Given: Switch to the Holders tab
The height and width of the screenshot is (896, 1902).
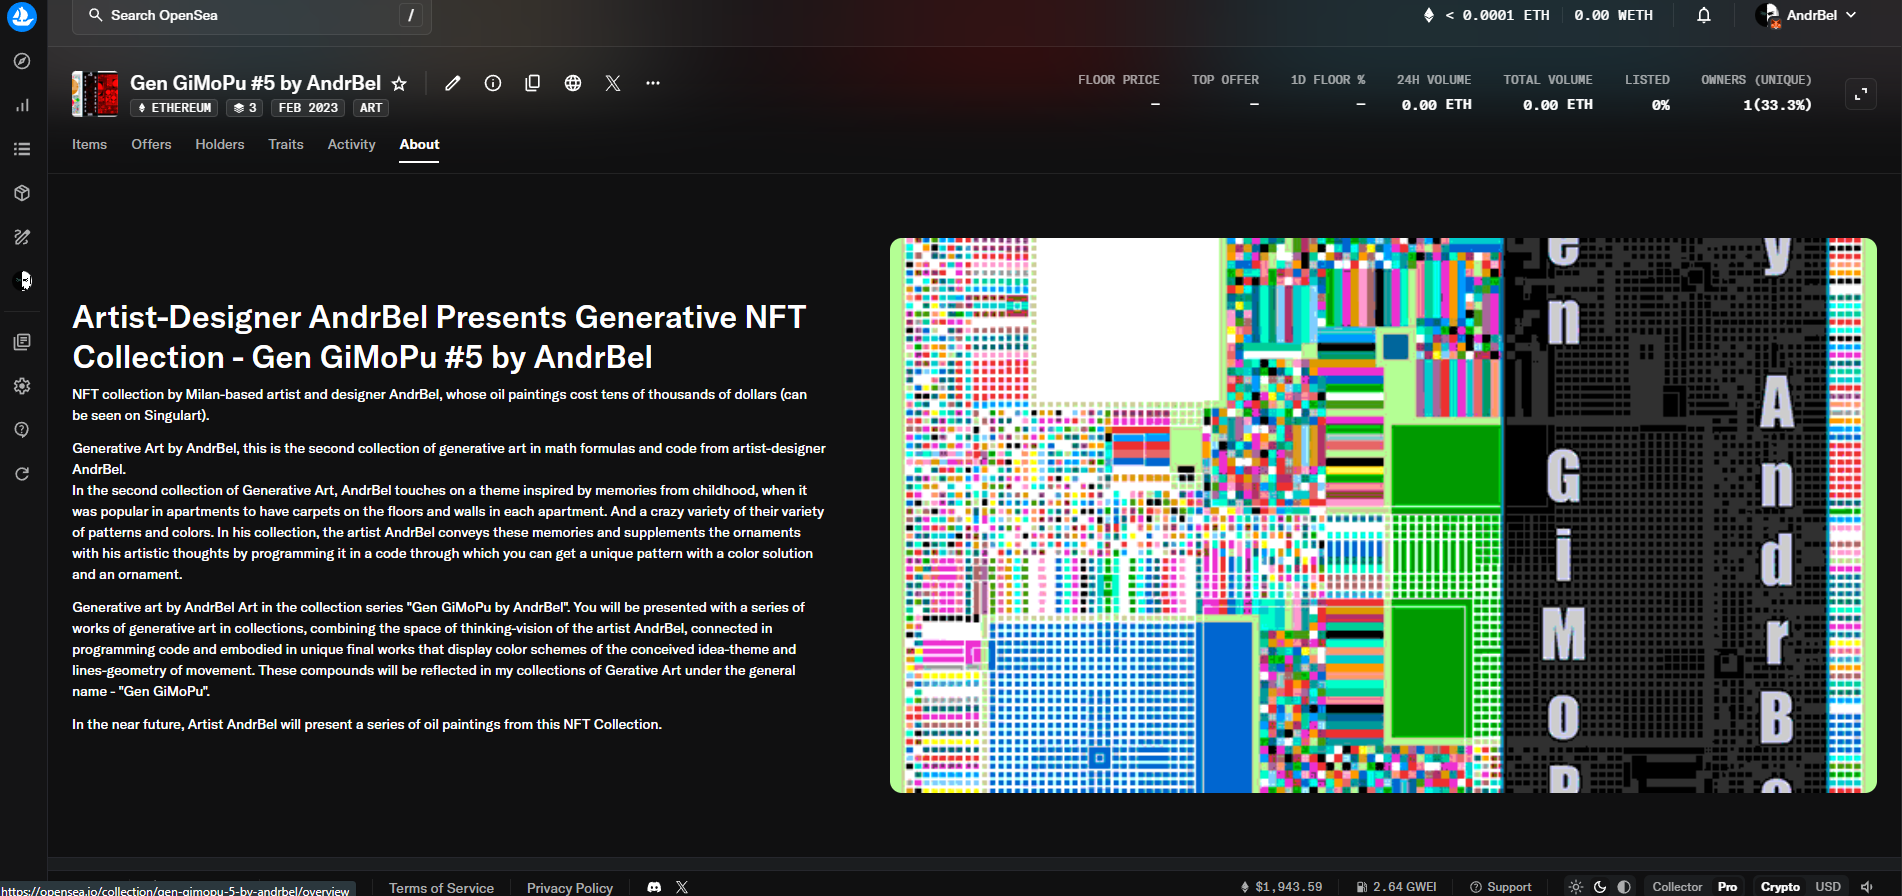Looking at the screenshot, I should pos(220,144).
